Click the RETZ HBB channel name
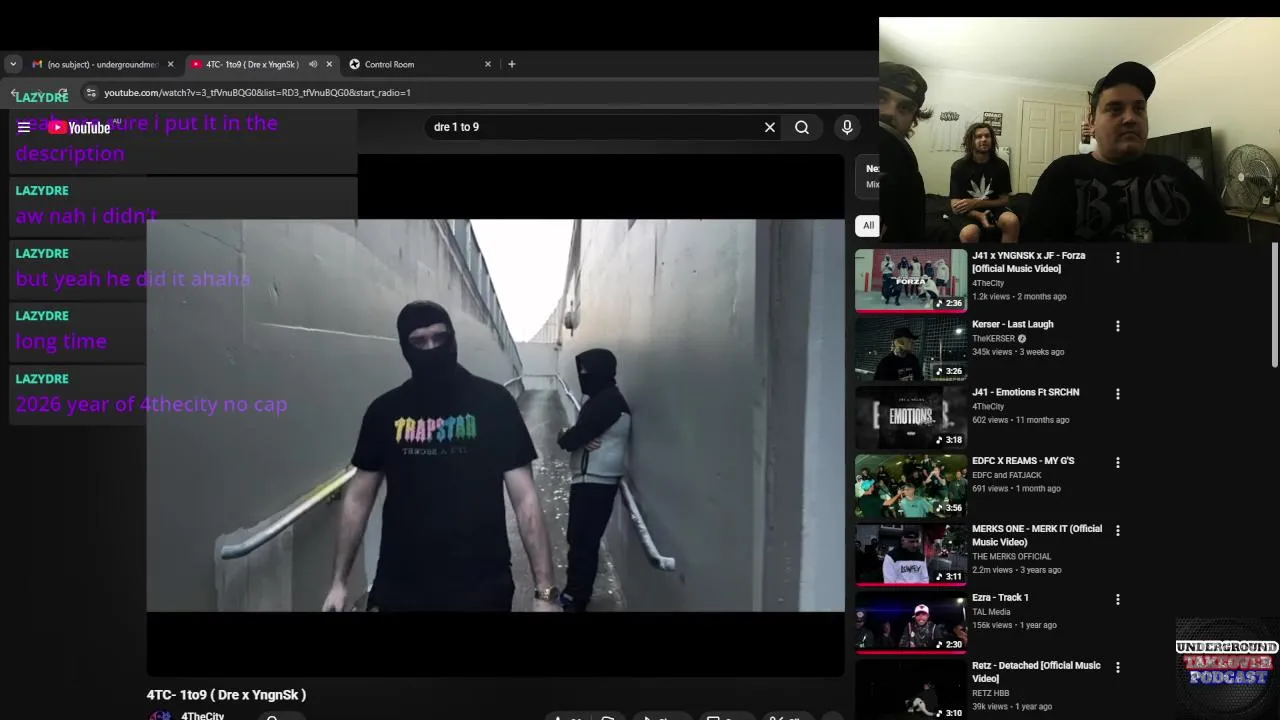Viewport: 1280px width, 720px height. (990, 693)
